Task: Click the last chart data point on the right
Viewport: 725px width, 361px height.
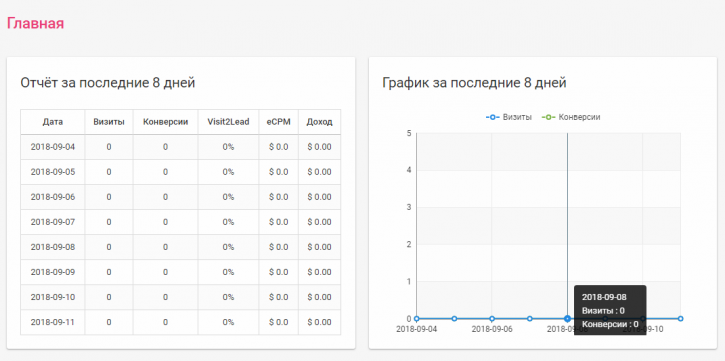Action: 681,318
